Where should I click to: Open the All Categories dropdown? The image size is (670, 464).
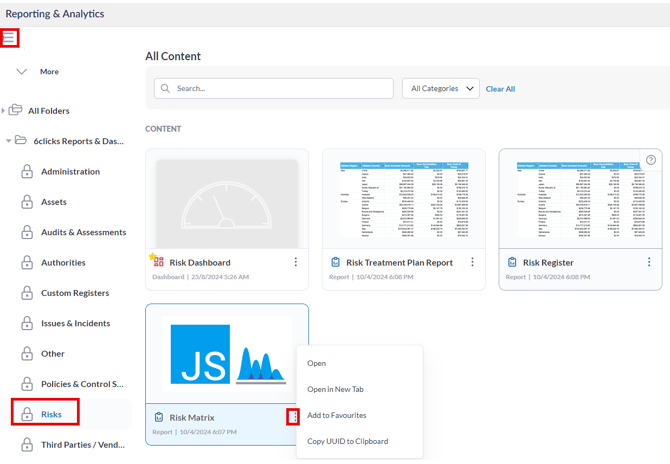click(x=441, y=89)
